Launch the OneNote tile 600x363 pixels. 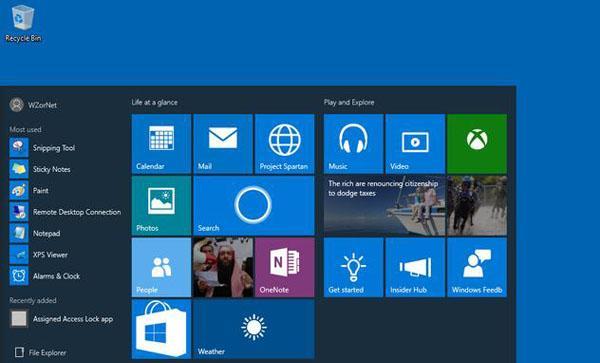pyautogui.click(x=285, y=267)
